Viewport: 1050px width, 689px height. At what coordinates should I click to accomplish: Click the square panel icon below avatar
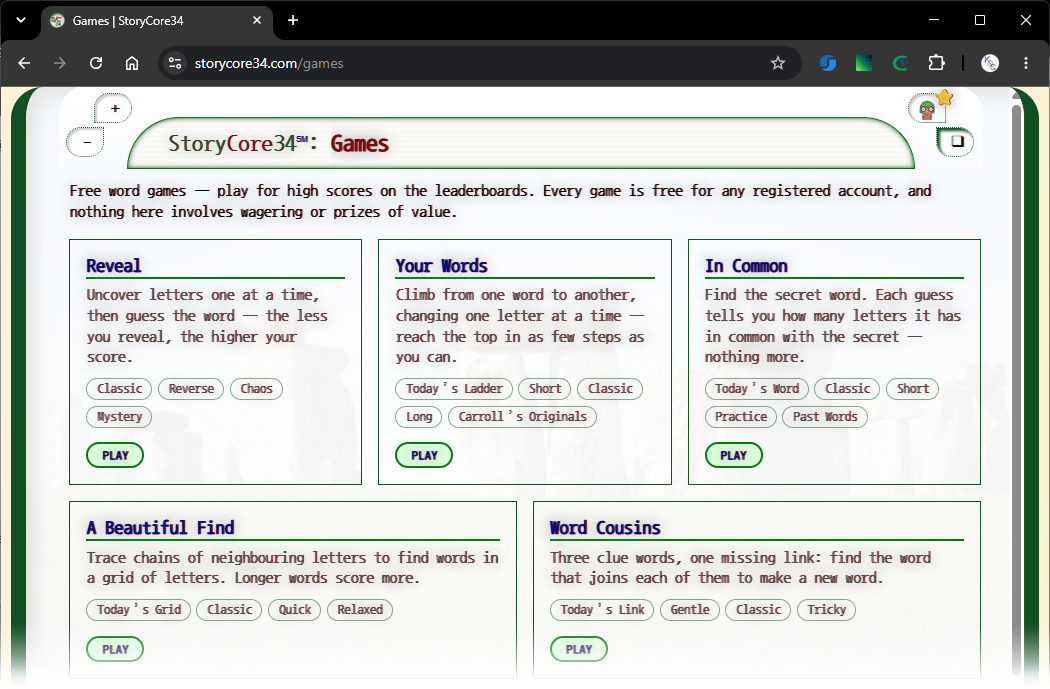click(x=956, y=141)
